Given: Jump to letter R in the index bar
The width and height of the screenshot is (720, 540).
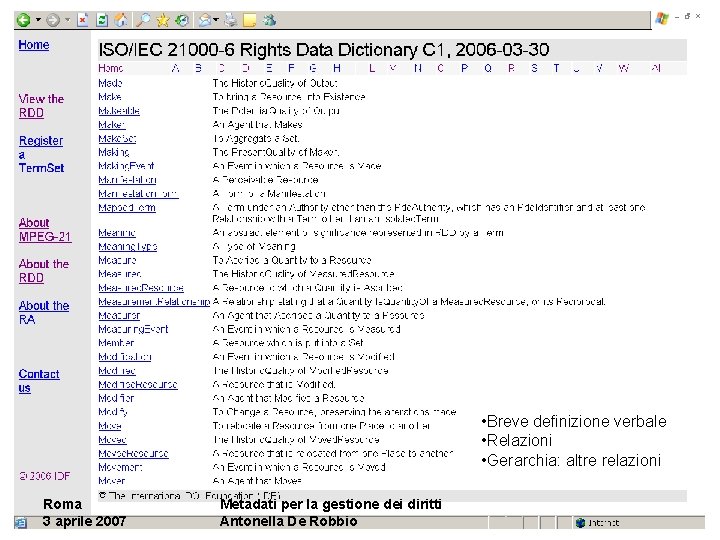Looking at the screenshot, I should click(x=511, y=68).
